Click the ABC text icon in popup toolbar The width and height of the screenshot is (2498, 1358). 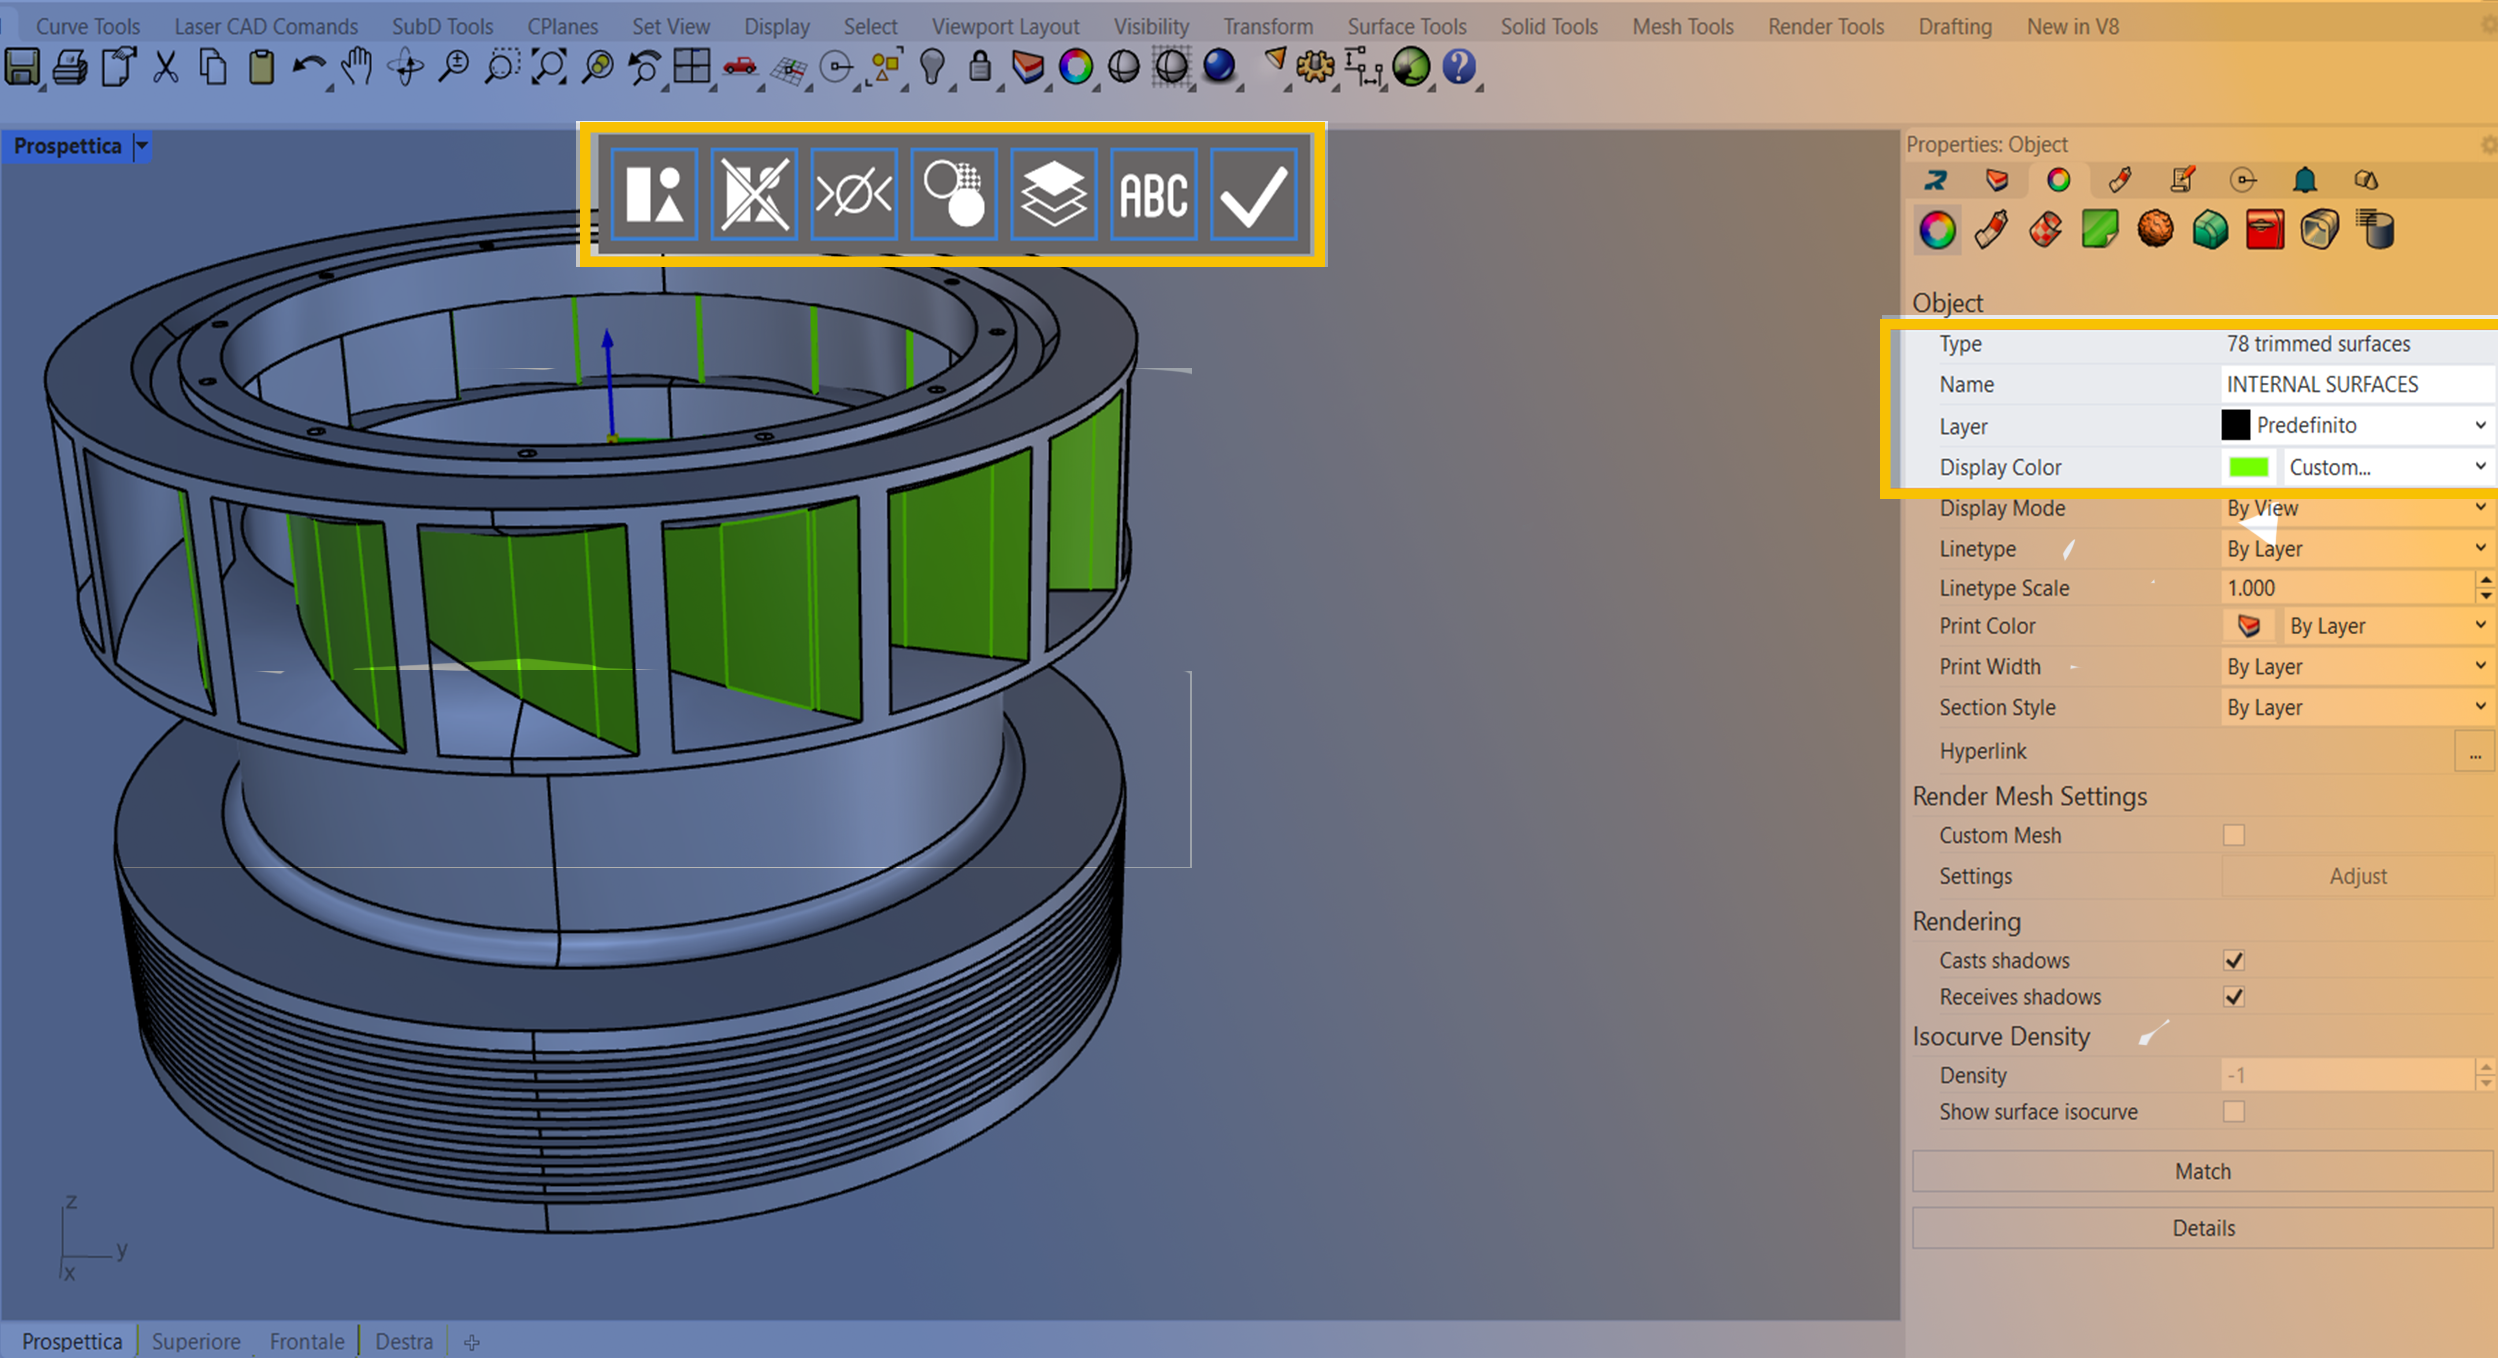pos(1153,194)
